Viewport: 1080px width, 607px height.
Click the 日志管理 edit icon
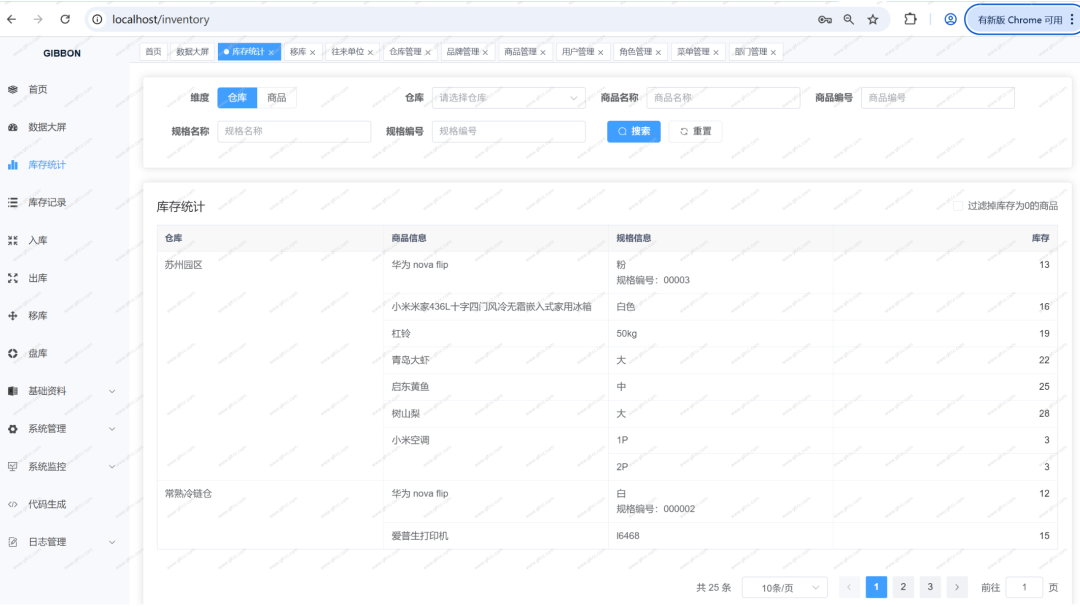coord(12,542)
